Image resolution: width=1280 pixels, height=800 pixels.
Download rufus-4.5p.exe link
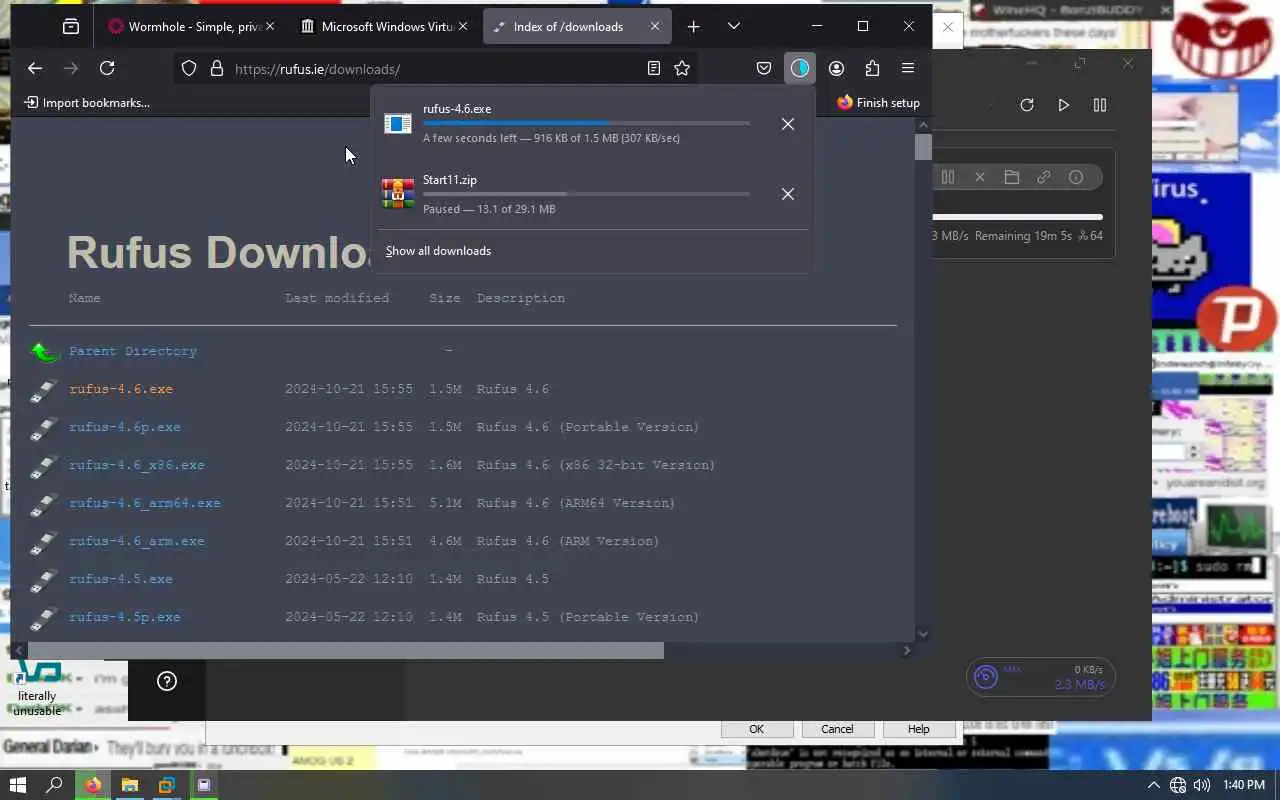[125, 617]
